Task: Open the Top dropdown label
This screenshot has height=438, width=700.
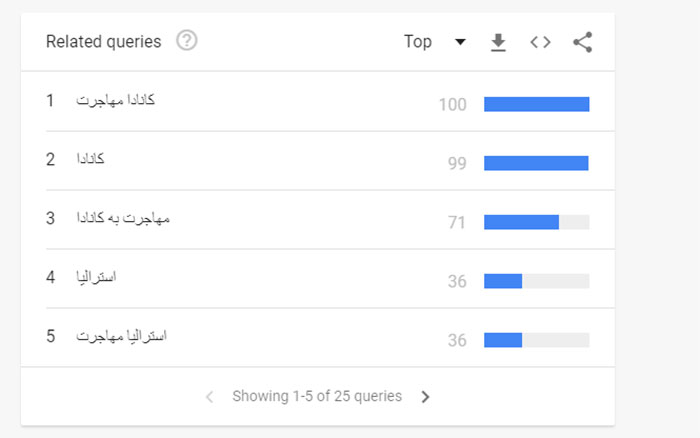Action: pos(418,42)
